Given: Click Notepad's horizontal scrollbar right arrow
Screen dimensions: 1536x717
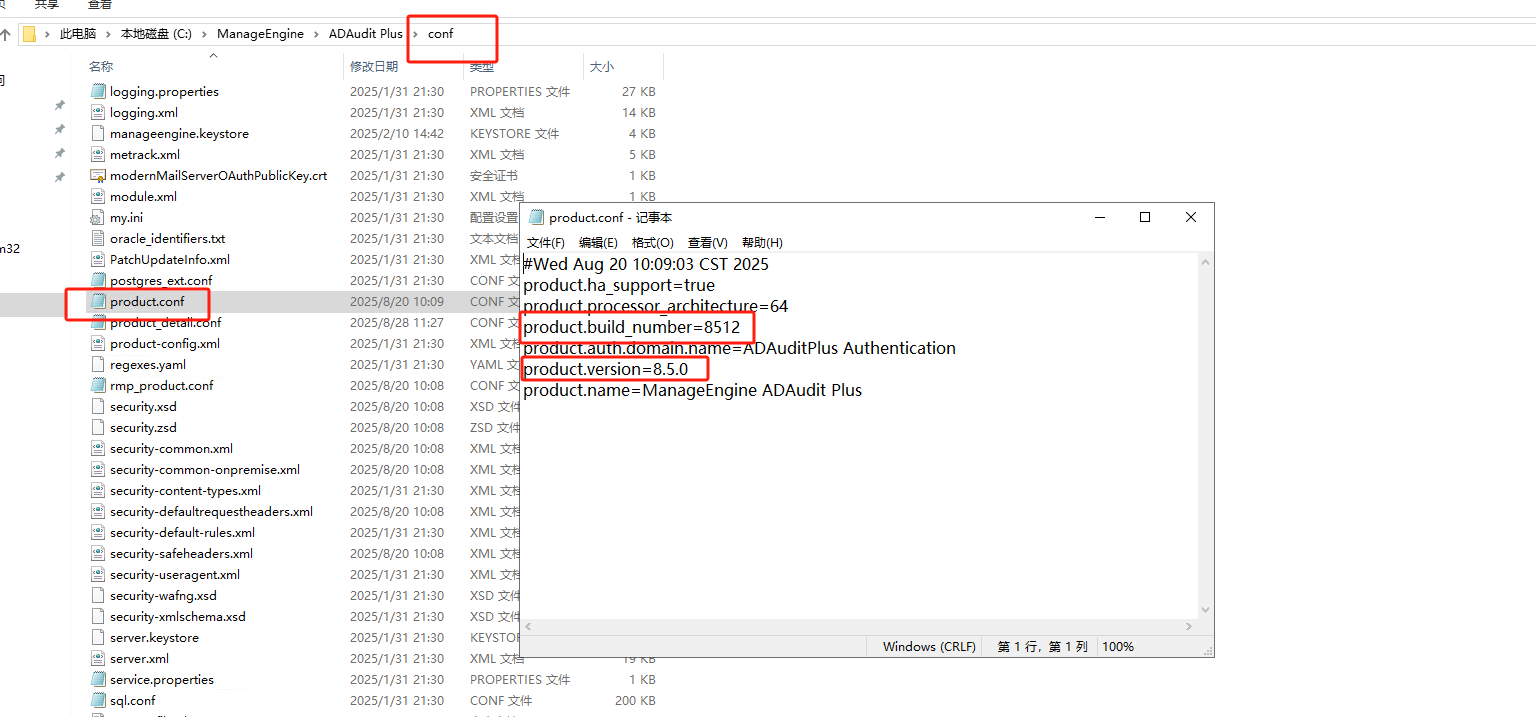Looking at the screenshot, I should (1189, 627).
